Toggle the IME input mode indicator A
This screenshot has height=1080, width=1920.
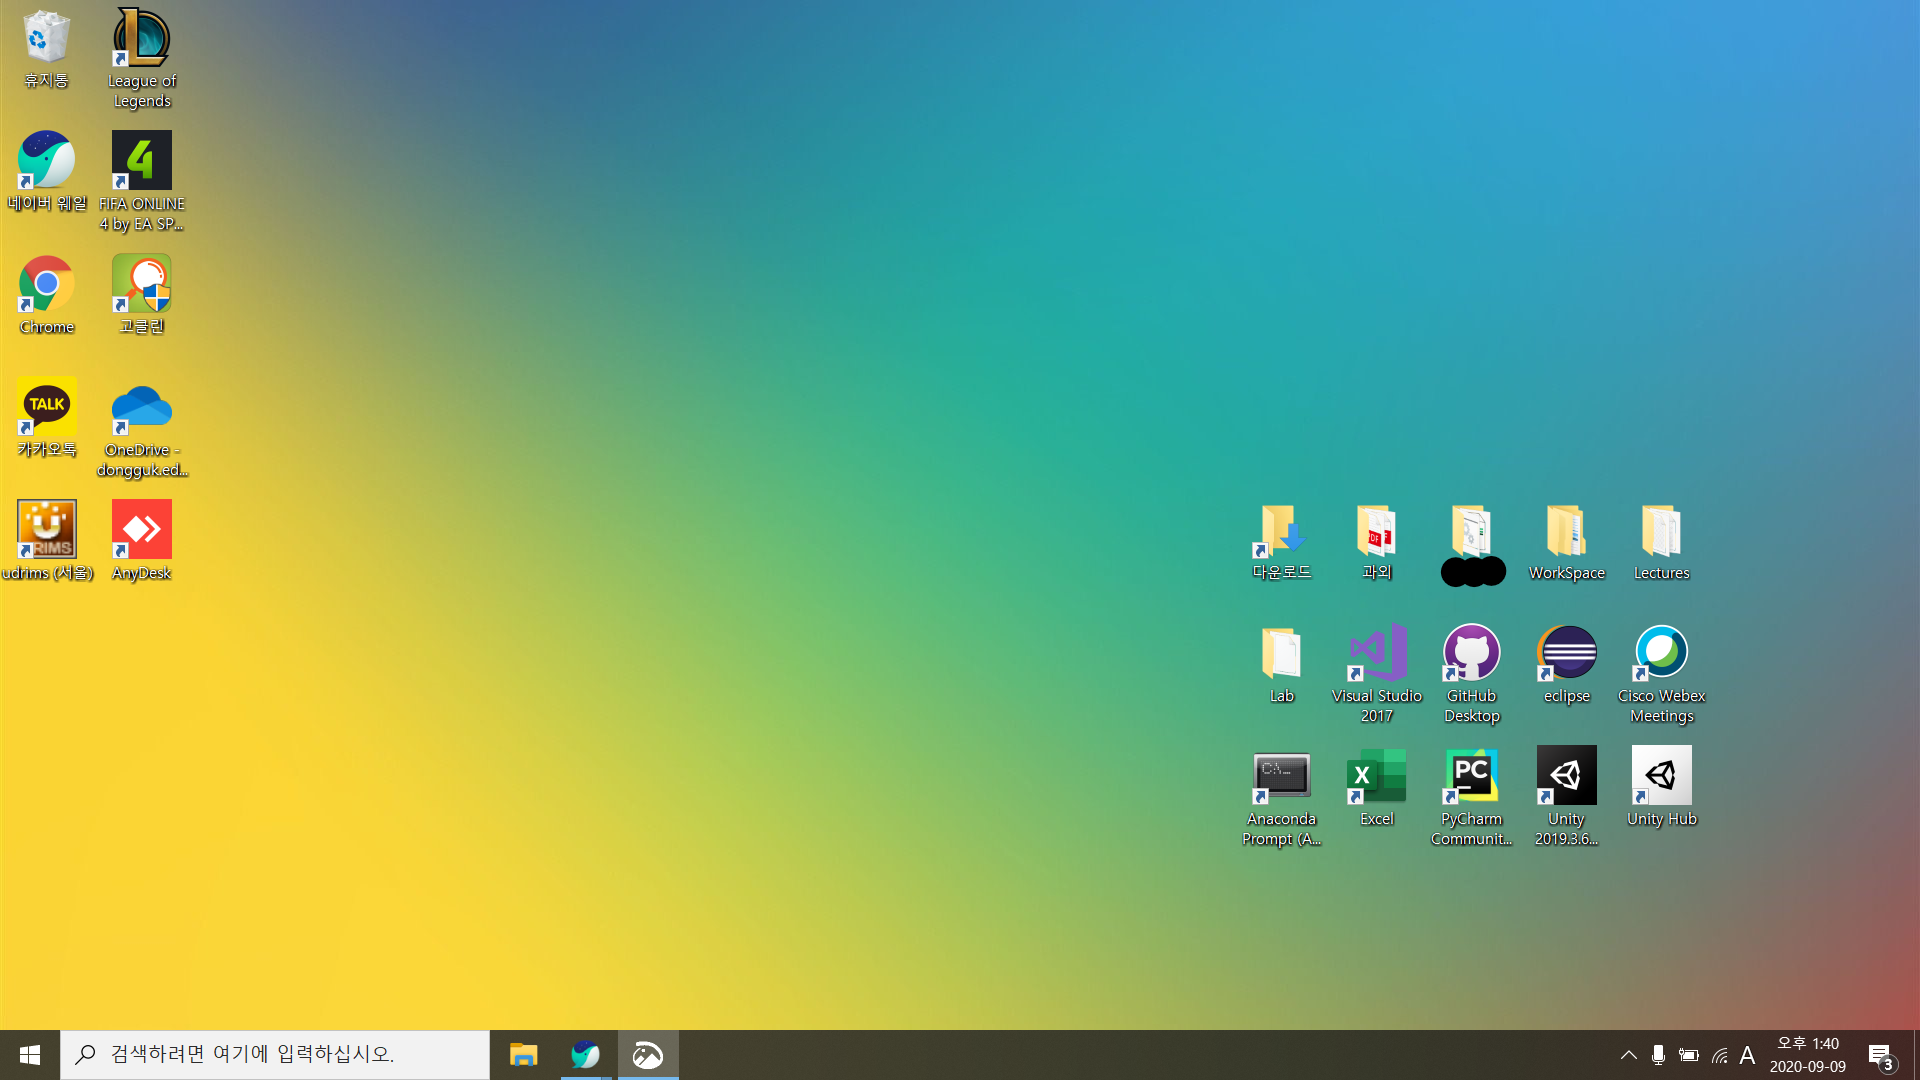pos(1747,1055)
